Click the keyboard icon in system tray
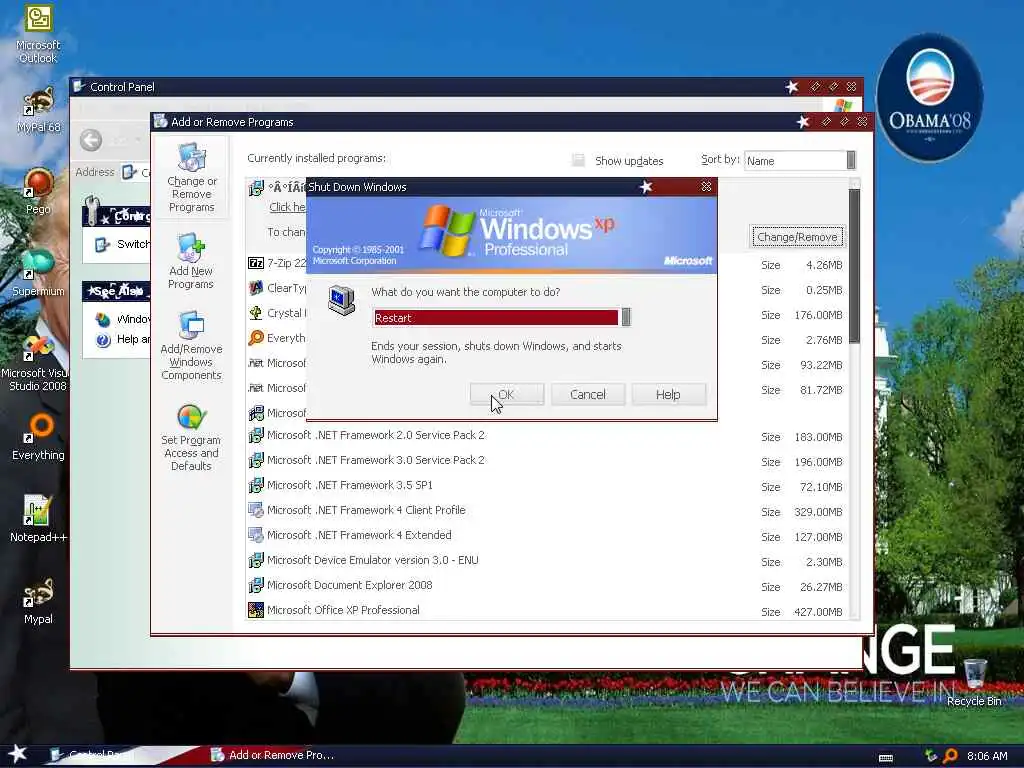This screenshot has width=1024, height=768. click(886, 758)
